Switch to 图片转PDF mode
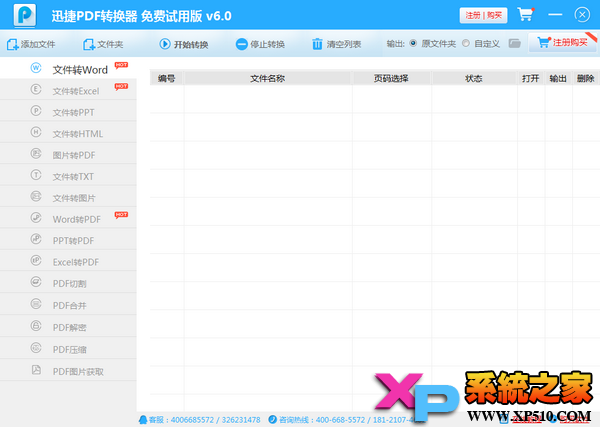The height and width of the screenshot is (427, 600). [68, 154]
